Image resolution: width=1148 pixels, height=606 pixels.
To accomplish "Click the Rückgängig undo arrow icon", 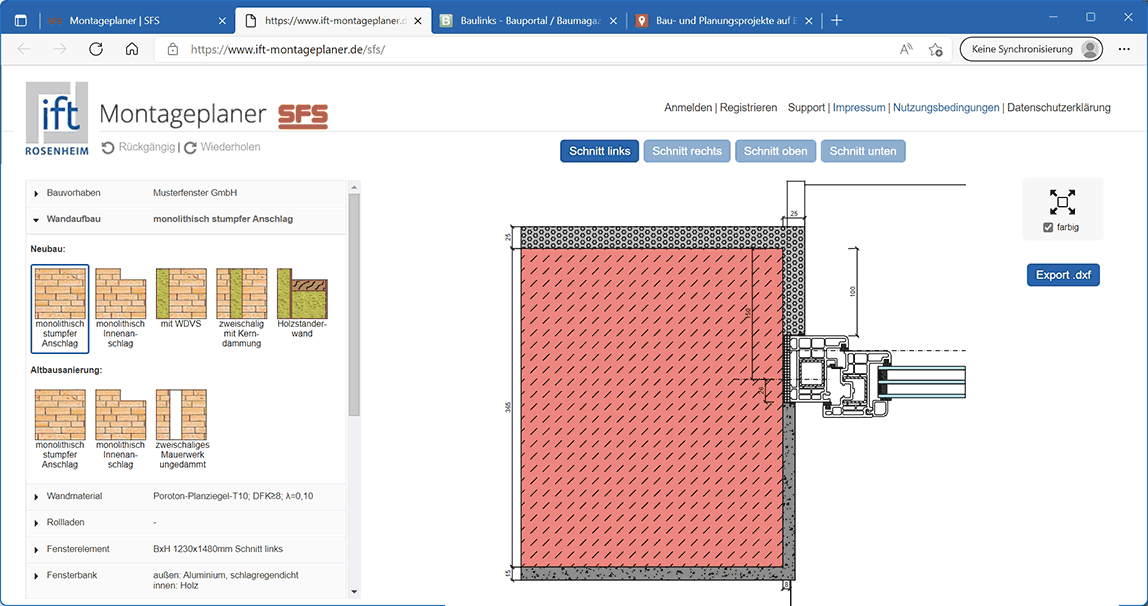I will point(108,147).
